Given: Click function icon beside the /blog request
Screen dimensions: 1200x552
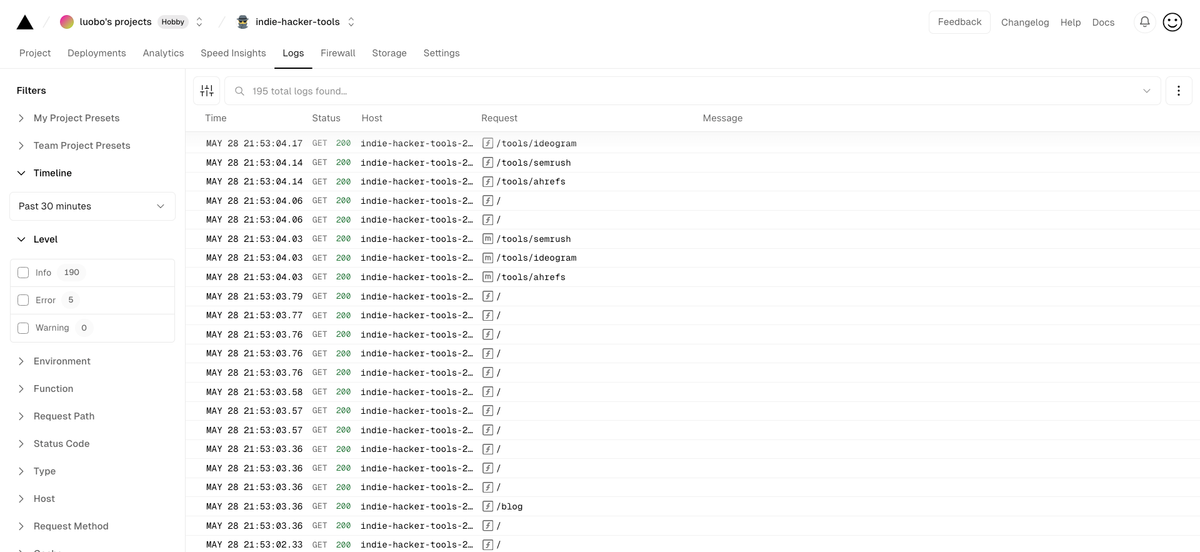Looking at the screenshot, I should coord(488,506).
